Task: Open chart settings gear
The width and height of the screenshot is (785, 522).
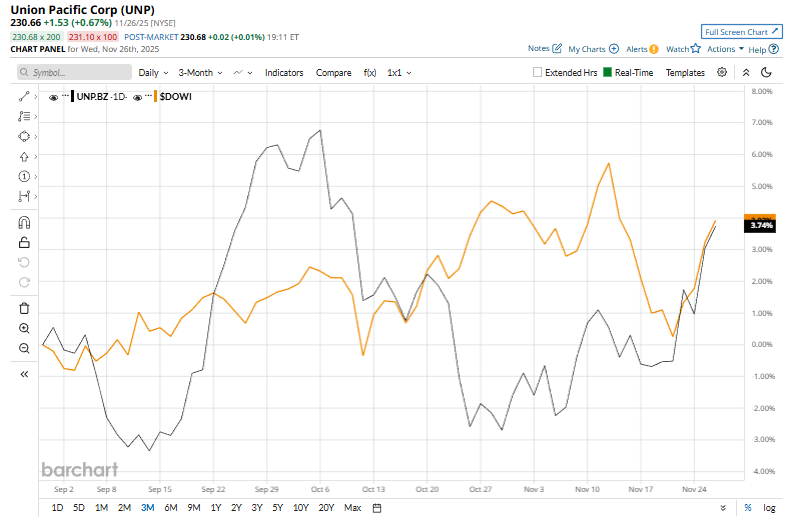Action: click(722, 72)
